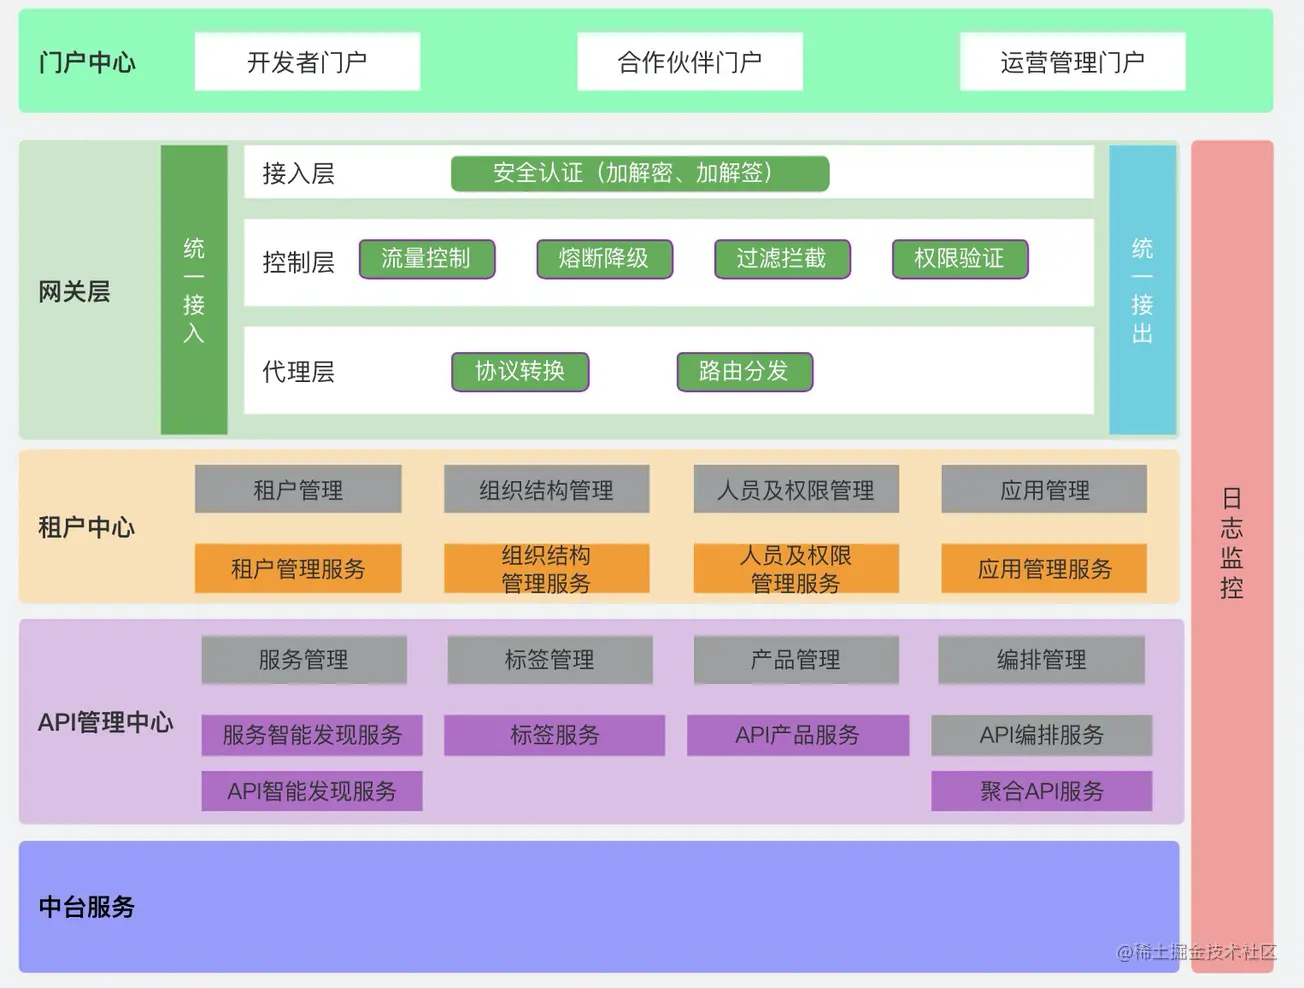
Task: Click the 统一接入 bar
Action: pos(194,290)
